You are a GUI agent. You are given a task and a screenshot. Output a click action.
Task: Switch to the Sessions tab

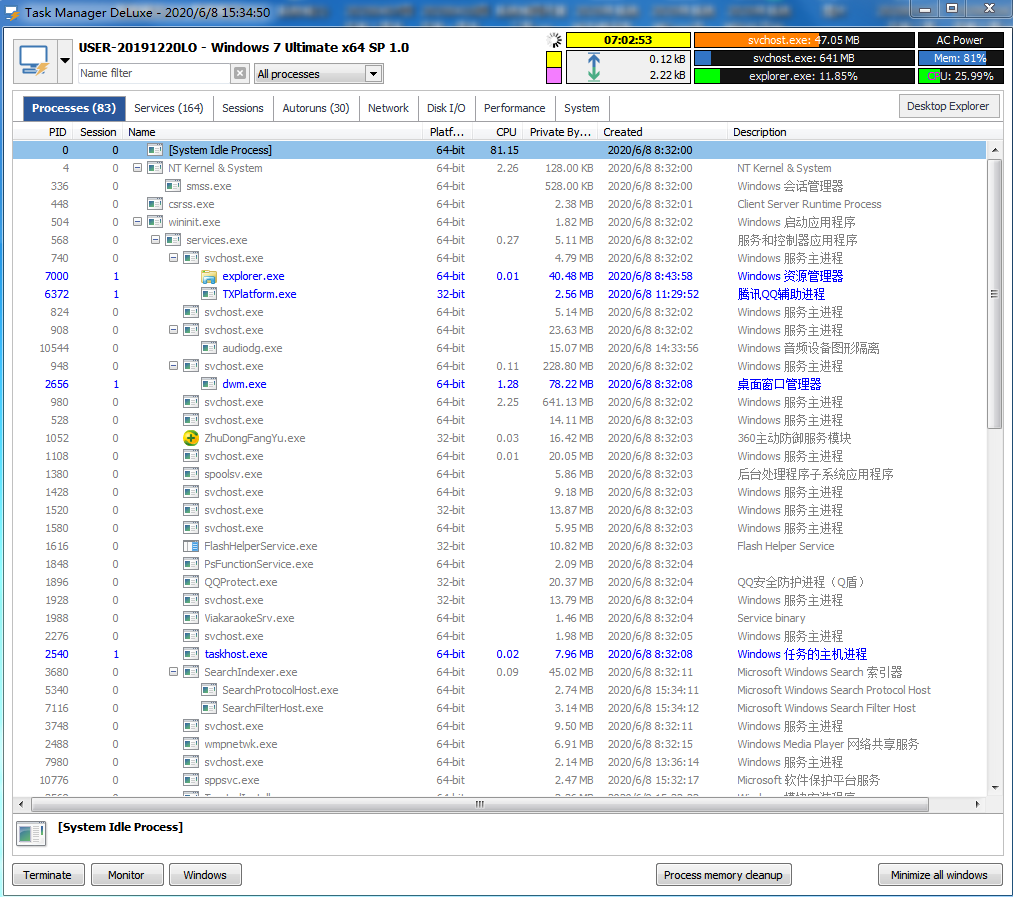coord(243,108)
